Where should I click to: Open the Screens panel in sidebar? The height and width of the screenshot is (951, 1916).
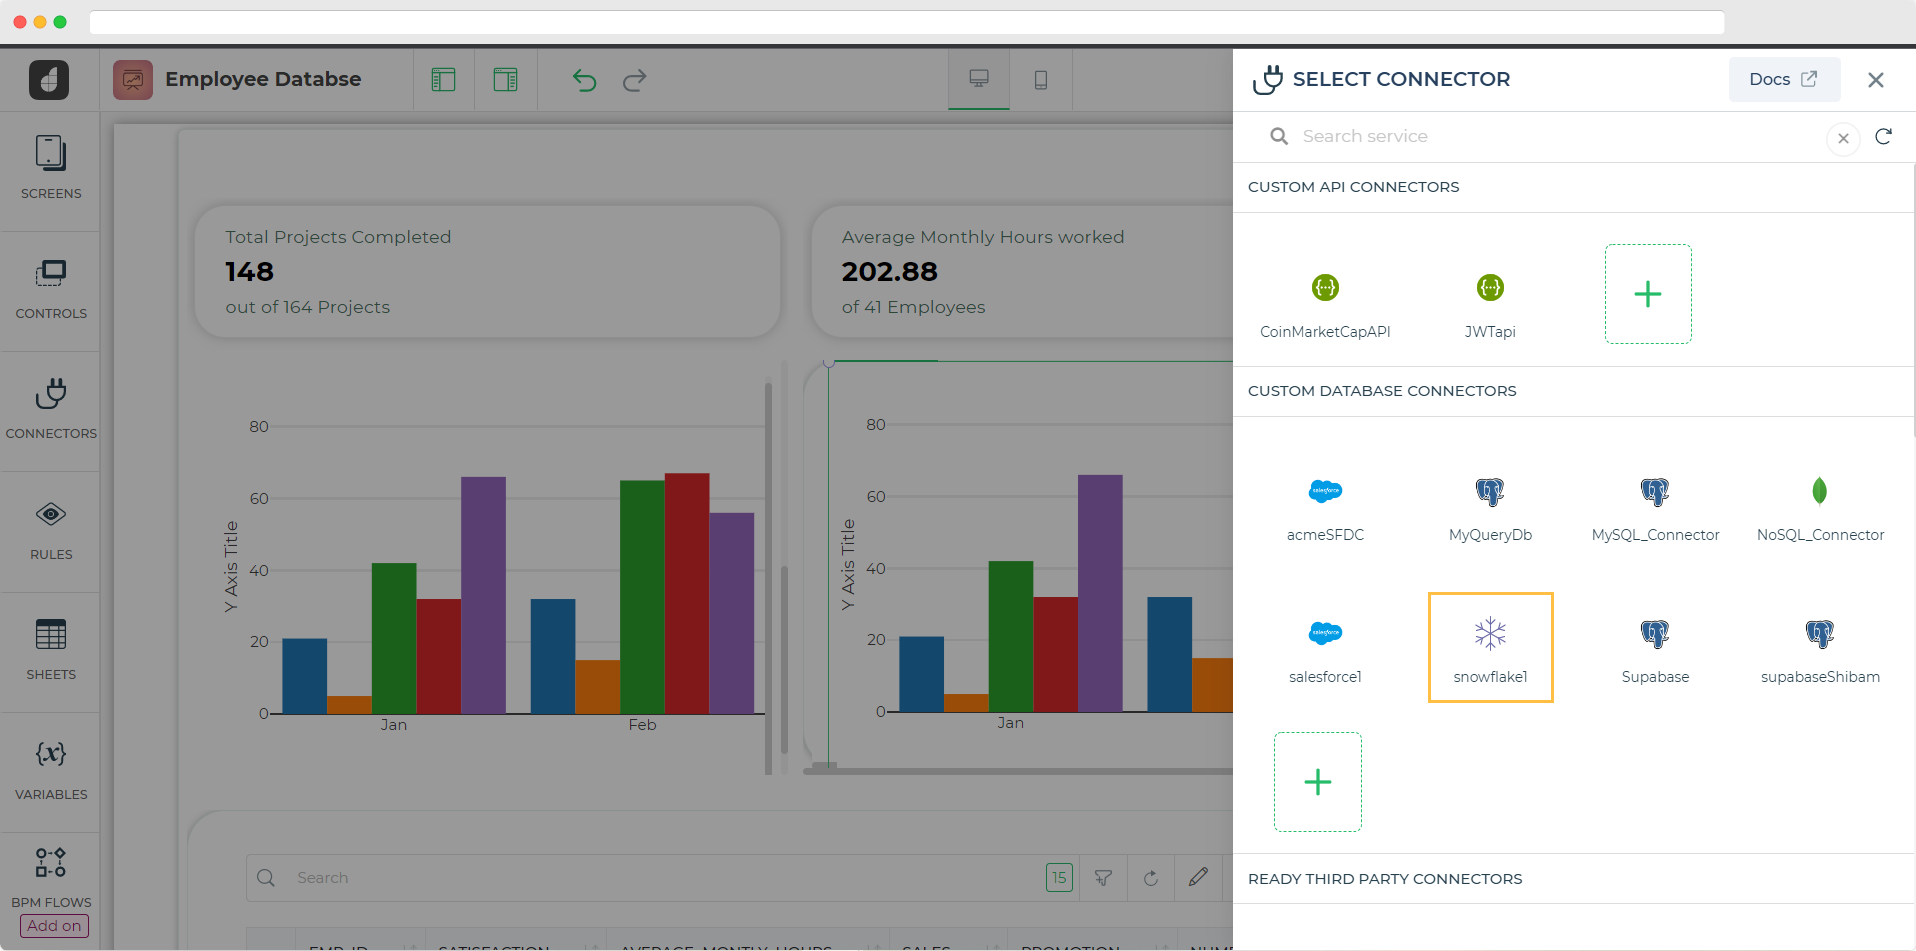[x=51, y=167]
